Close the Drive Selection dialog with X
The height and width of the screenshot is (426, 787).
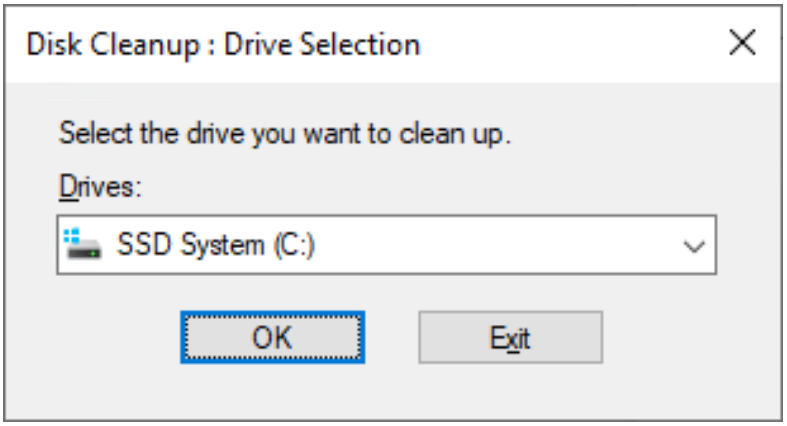(x=741, y=43)
